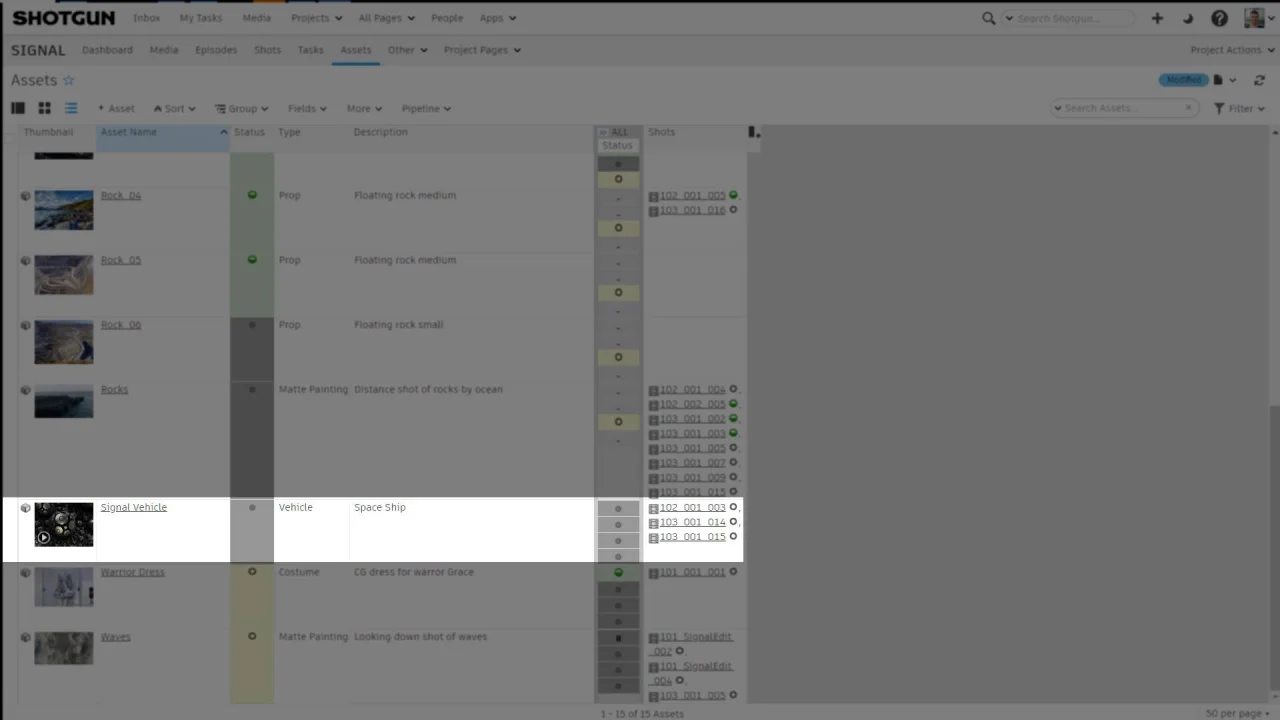Open the People page
Screen dimensions: 1280x720
pos(447,18)
